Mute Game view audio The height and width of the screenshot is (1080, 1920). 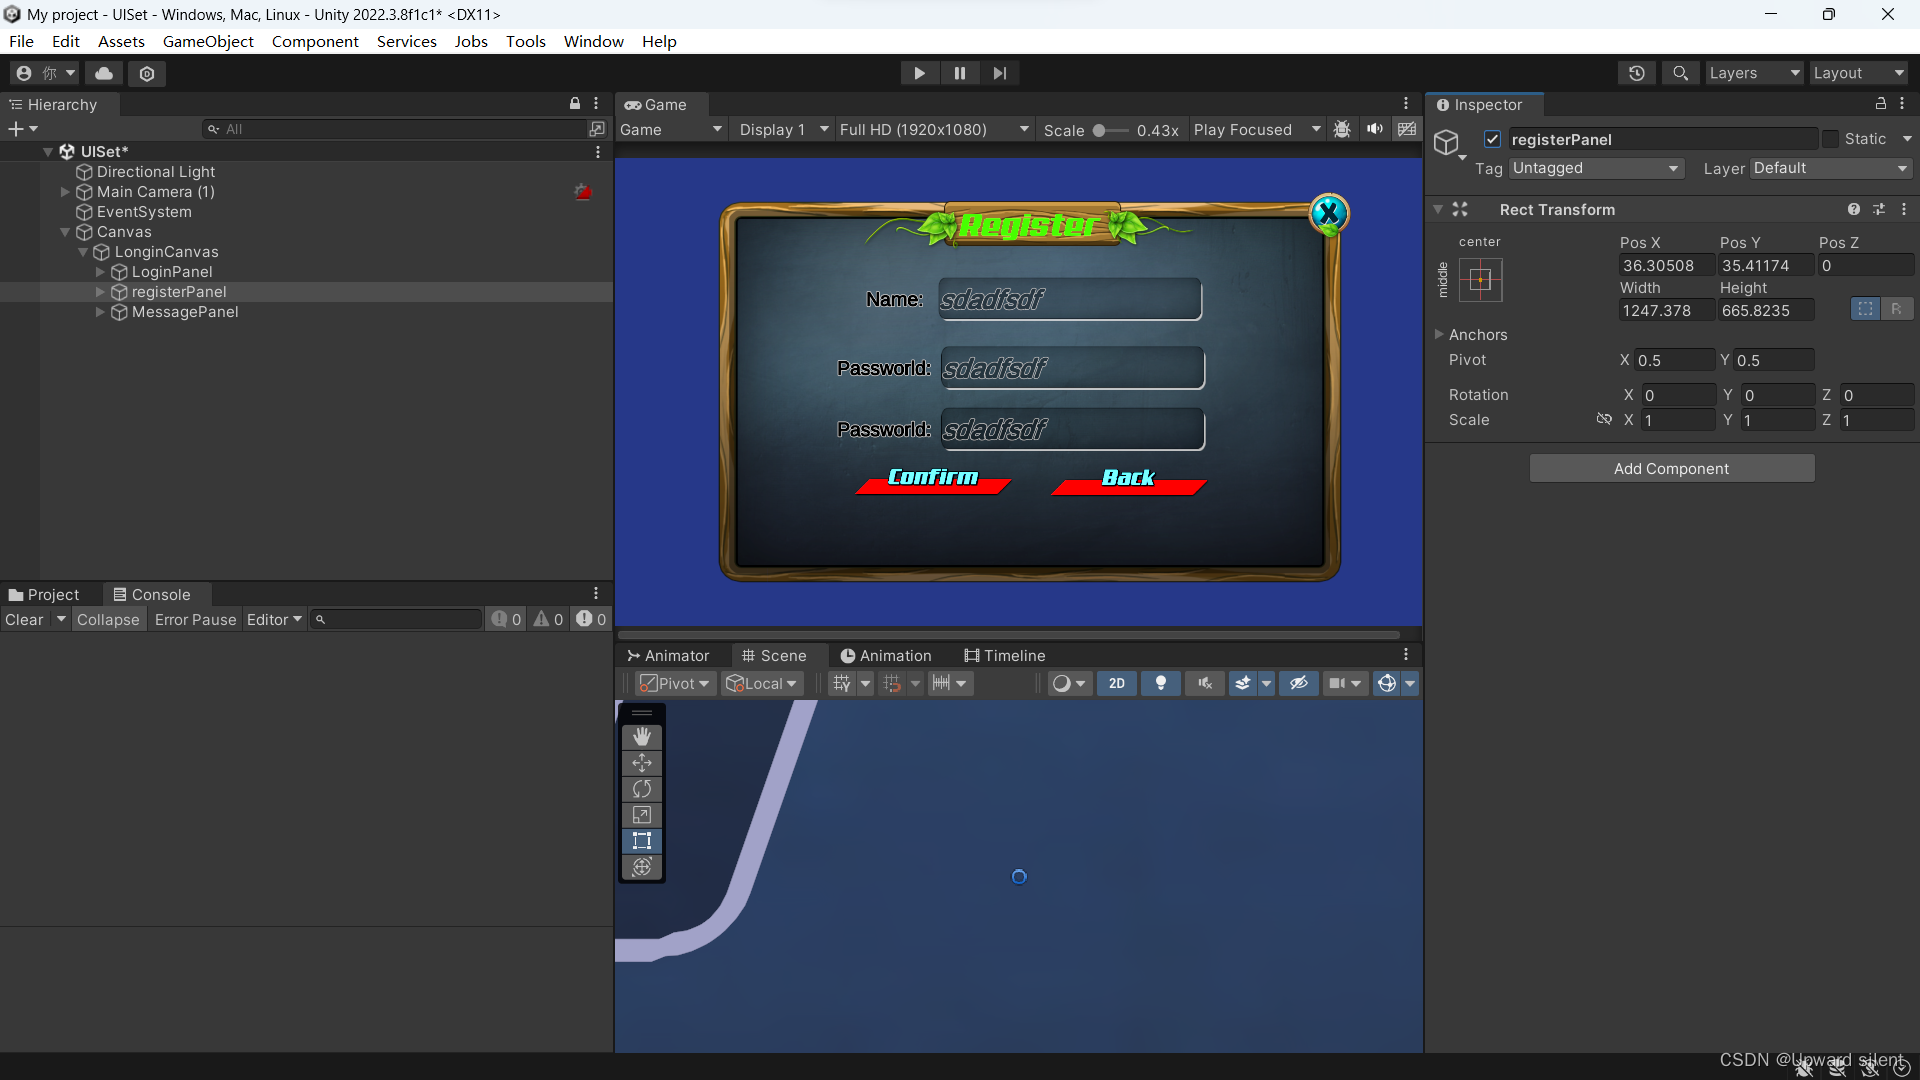point(1374,129)
